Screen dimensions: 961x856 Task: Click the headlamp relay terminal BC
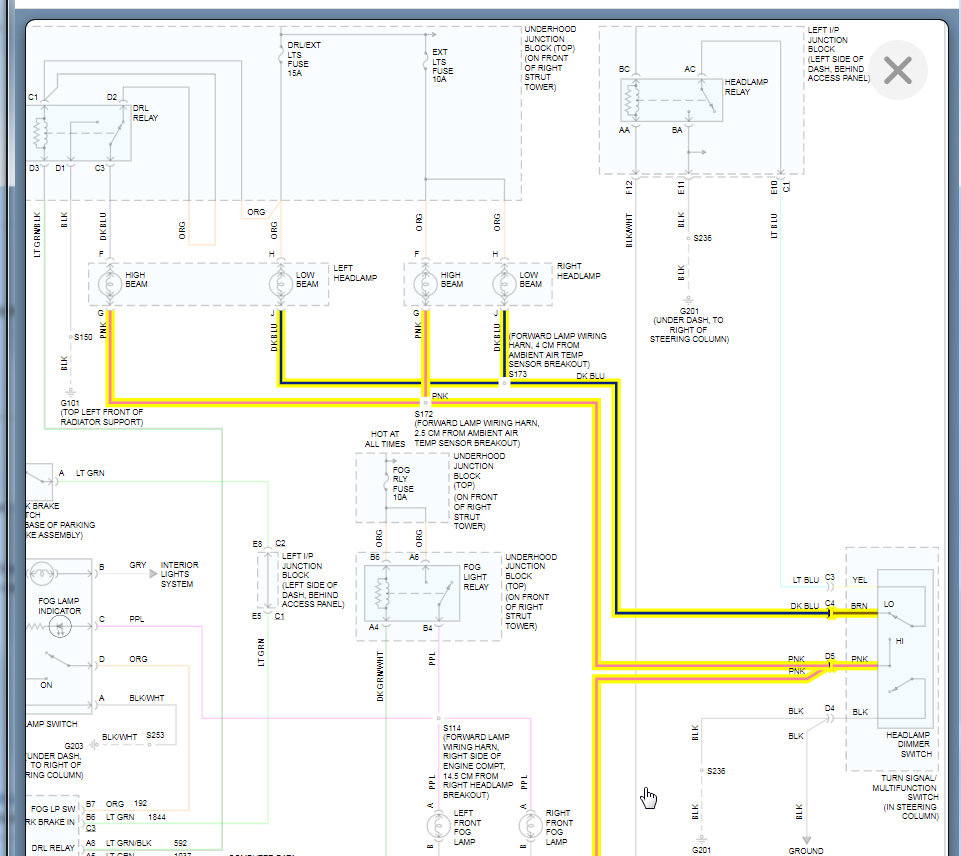pos(624,69)
